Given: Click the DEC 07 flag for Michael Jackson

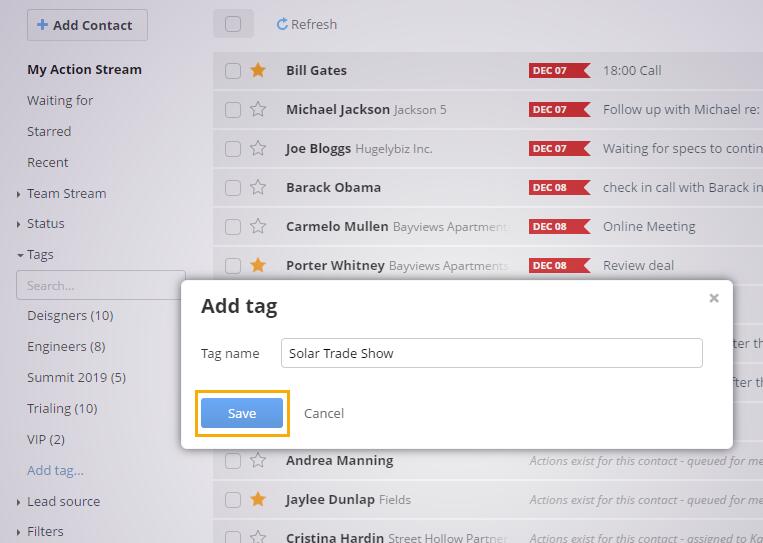Looking at the screenshot, I should point(560,109).
